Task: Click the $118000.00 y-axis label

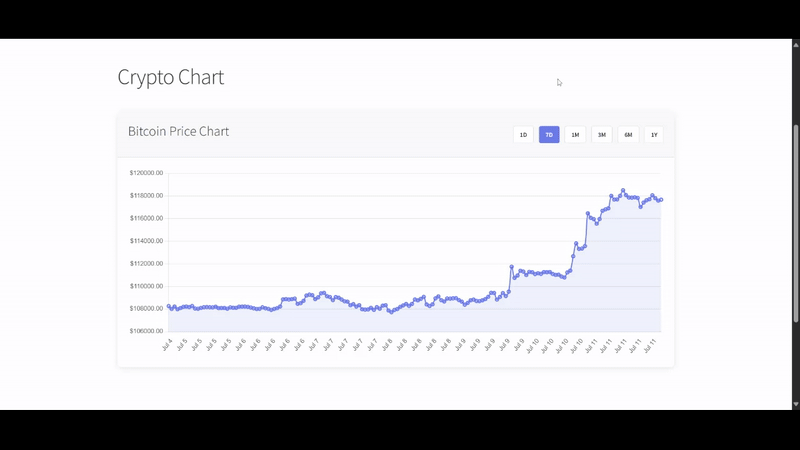Action: coord(146,196)
